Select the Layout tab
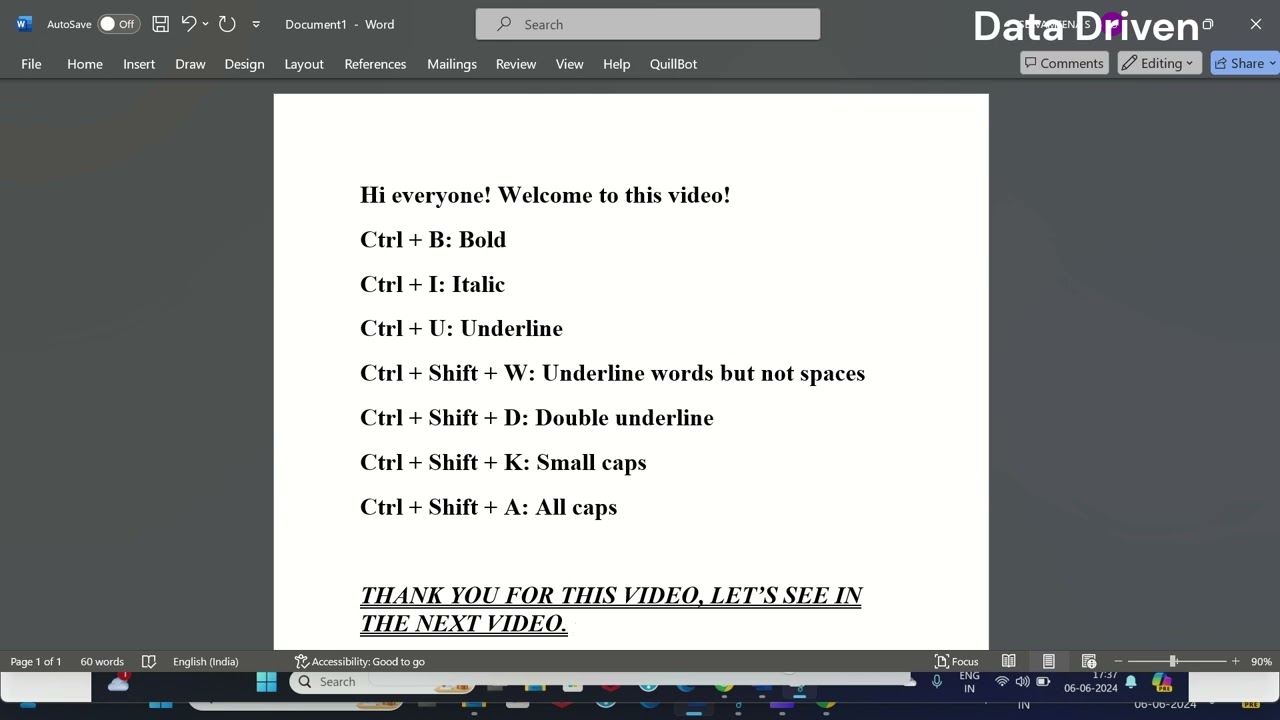Screen dimensions: 1280x720 304,64
